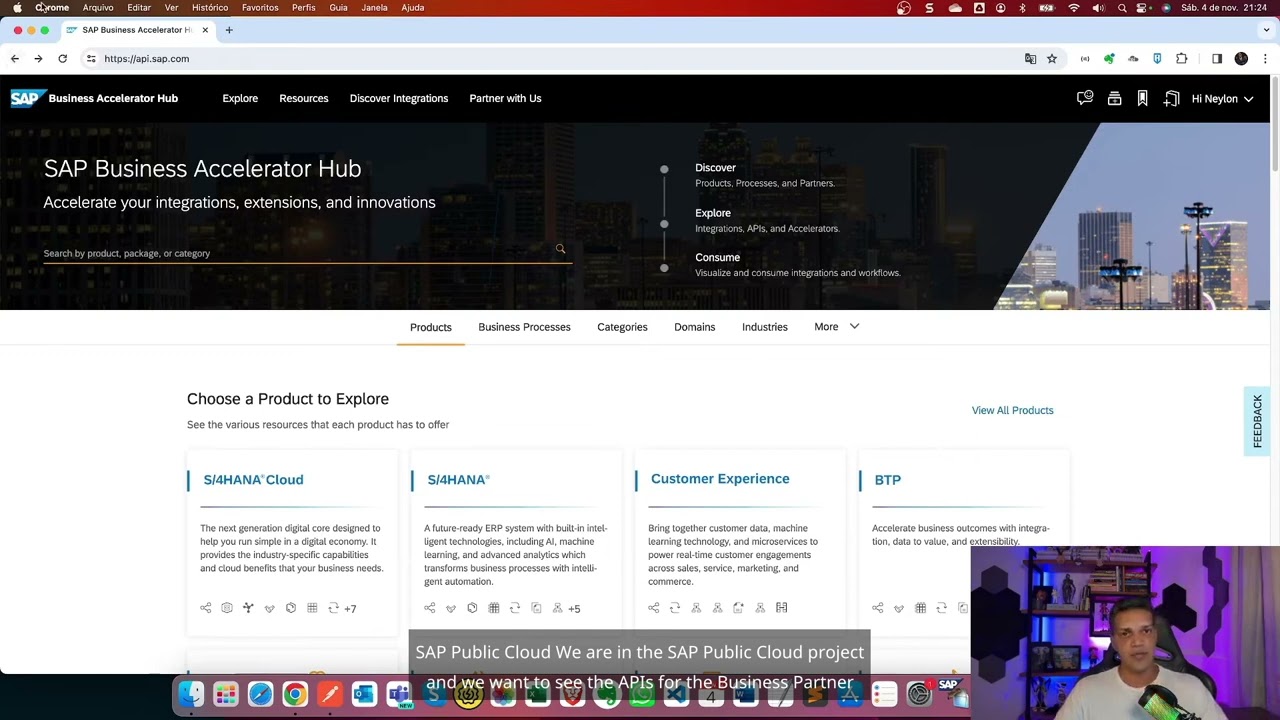Open bookmarks icon in the SAP header
This screenshot has height=720, width=1280.
(1142, 98)
